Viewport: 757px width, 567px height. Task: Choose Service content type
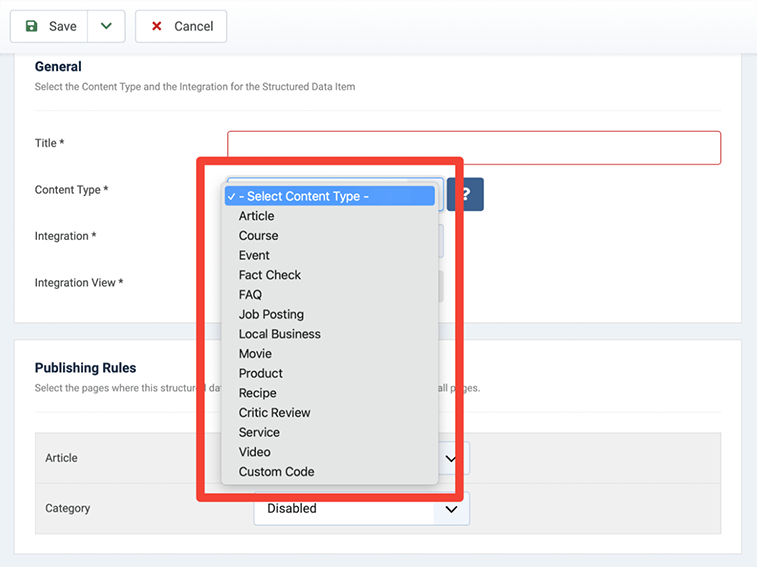pos(330,432)
